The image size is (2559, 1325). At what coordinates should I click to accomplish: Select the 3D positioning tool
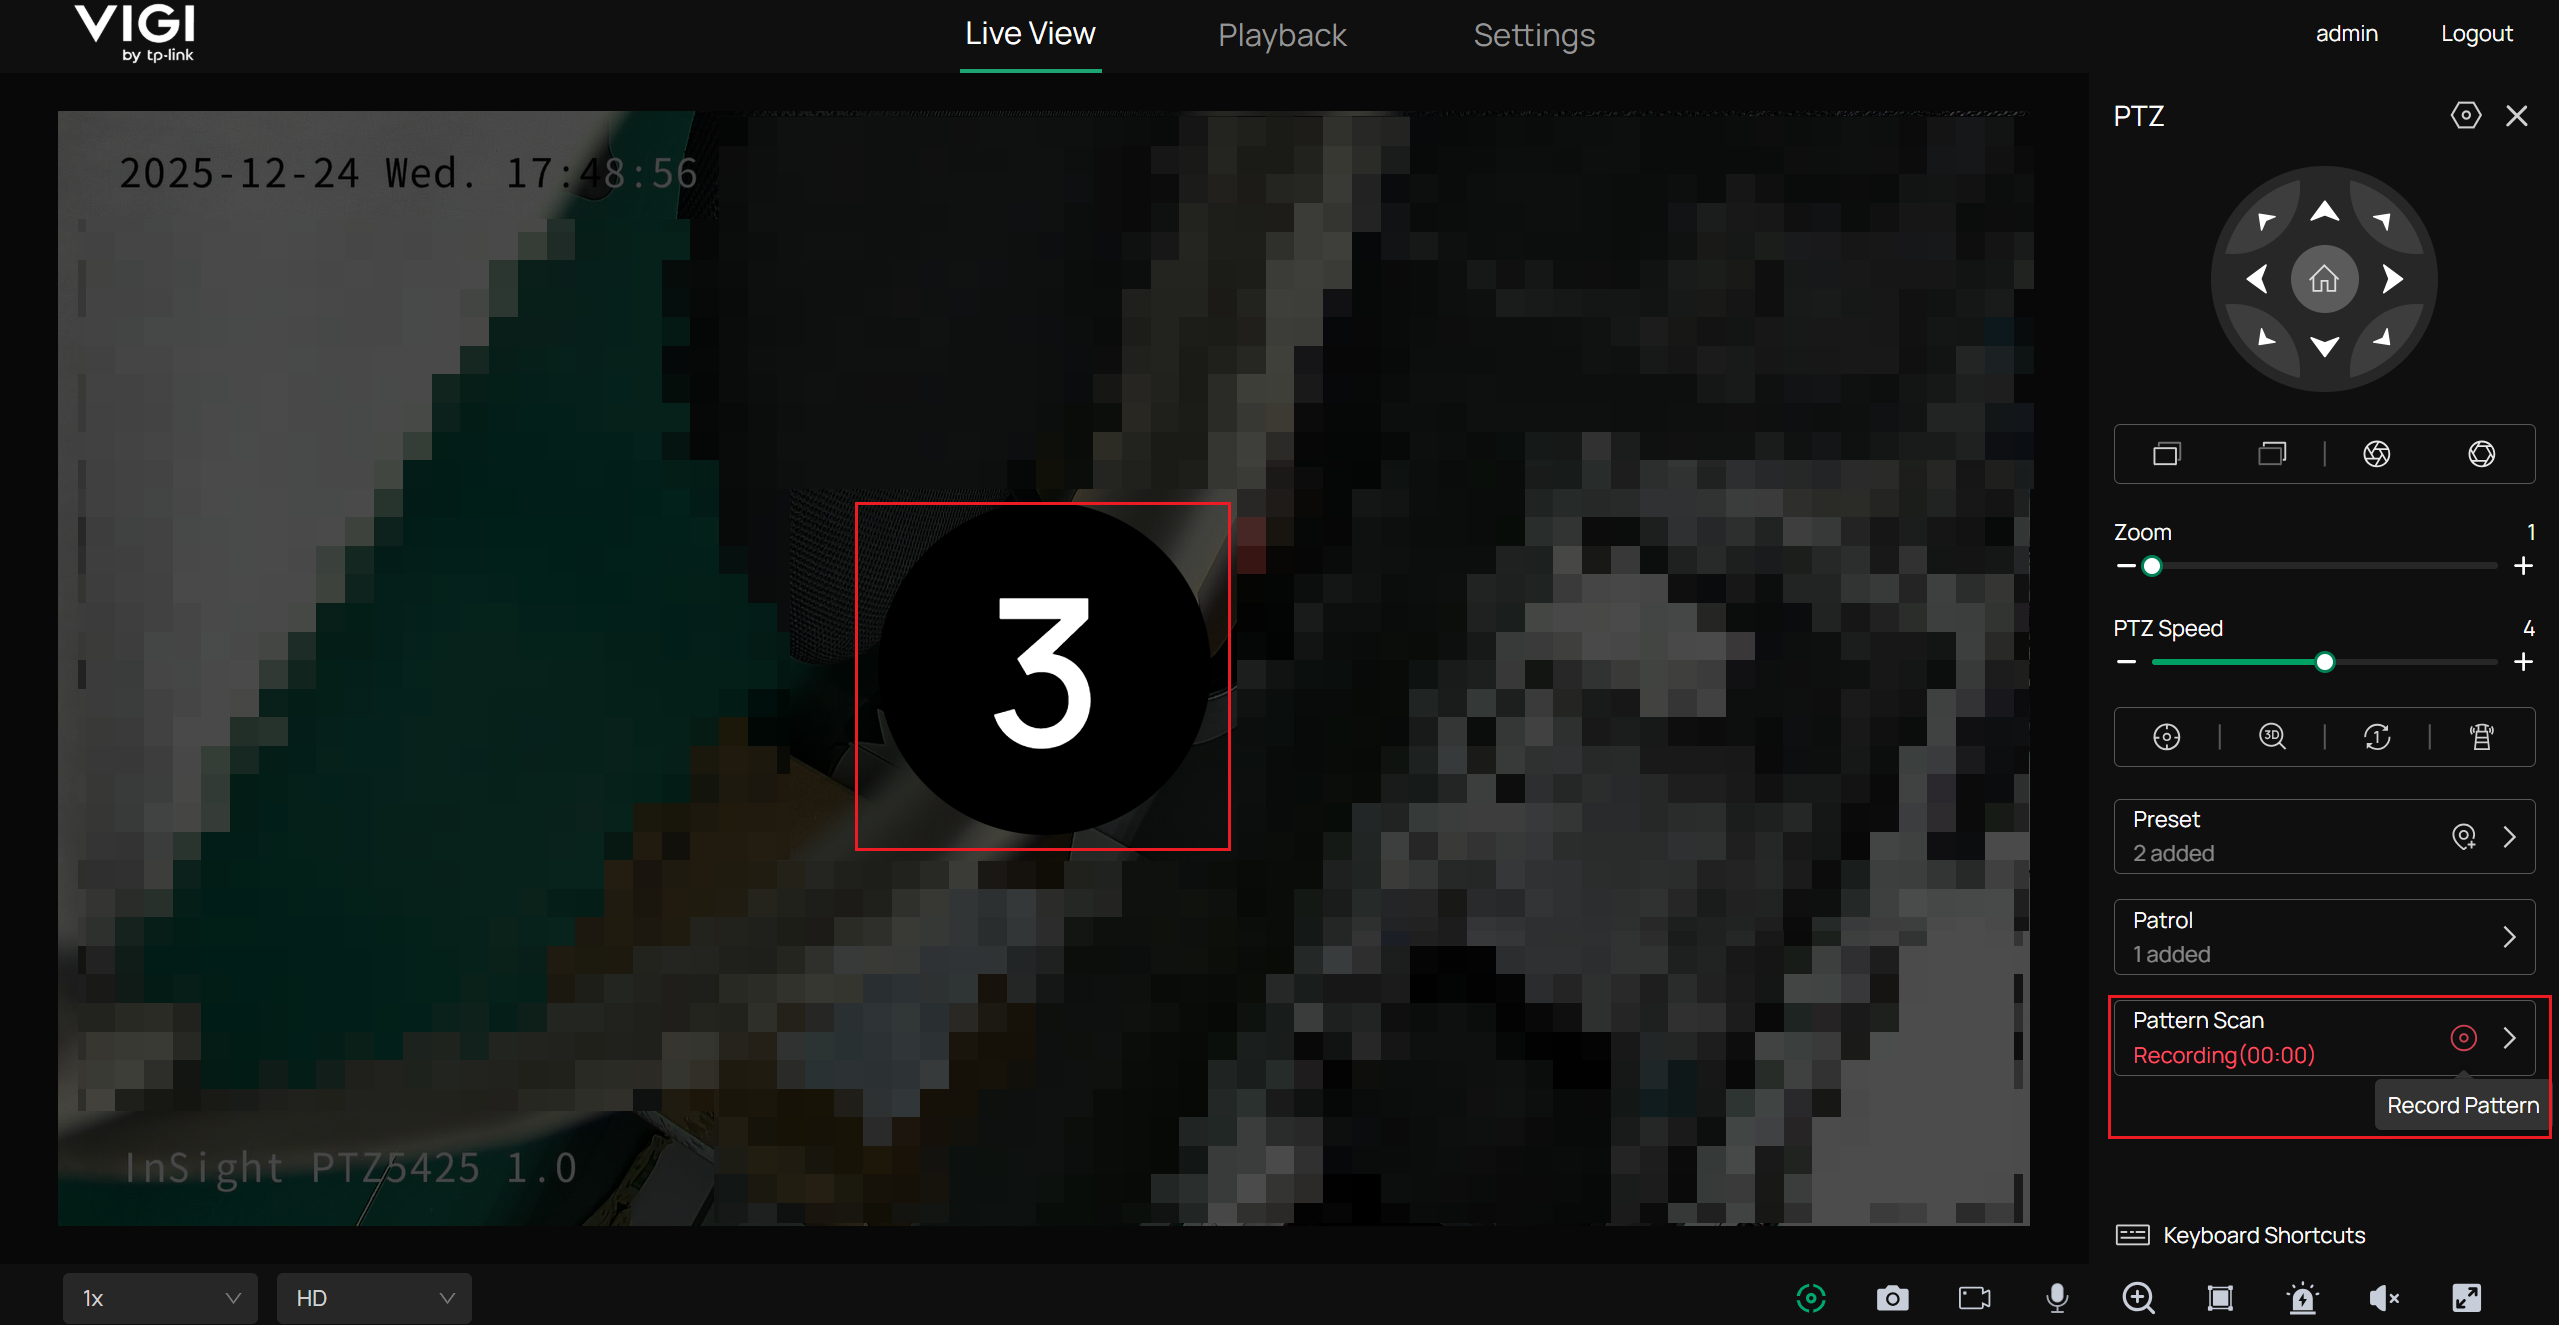pos(2272,737)
